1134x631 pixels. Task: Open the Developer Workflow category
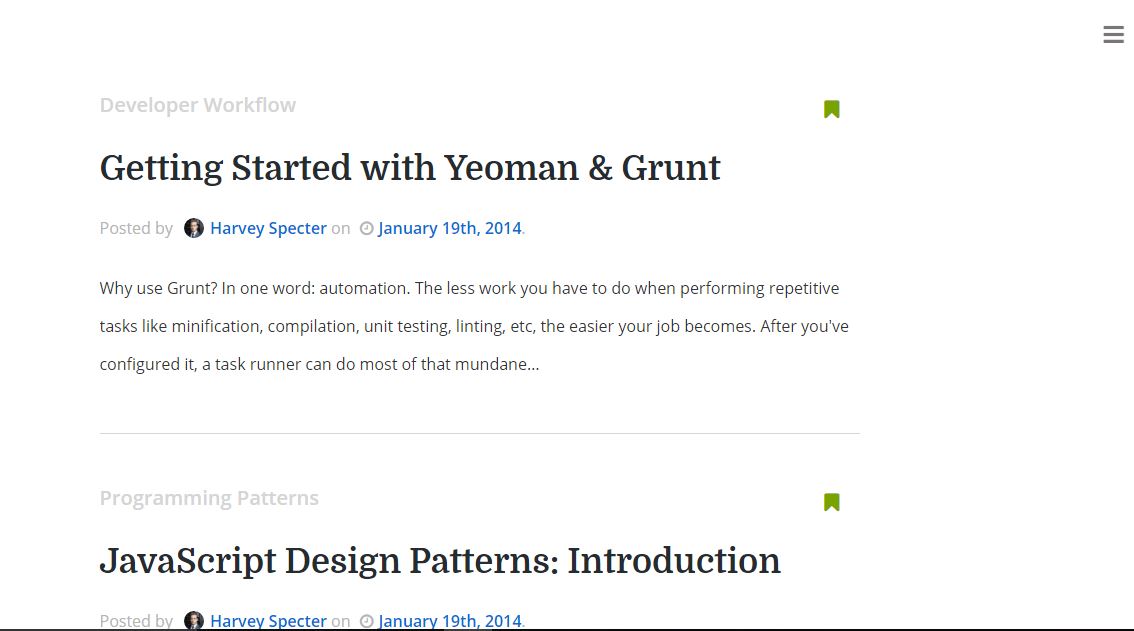click(197, 105)
